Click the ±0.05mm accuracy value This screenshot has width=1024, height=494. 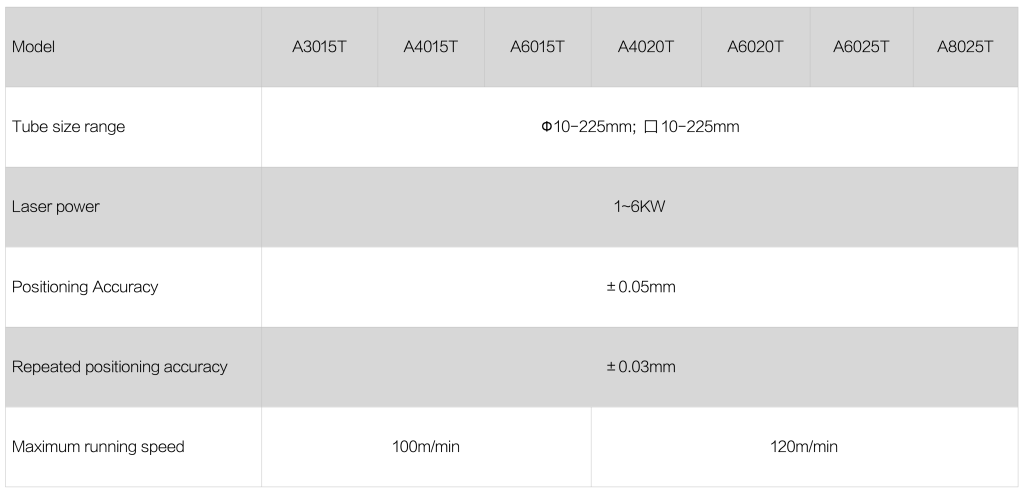(641, 287)
